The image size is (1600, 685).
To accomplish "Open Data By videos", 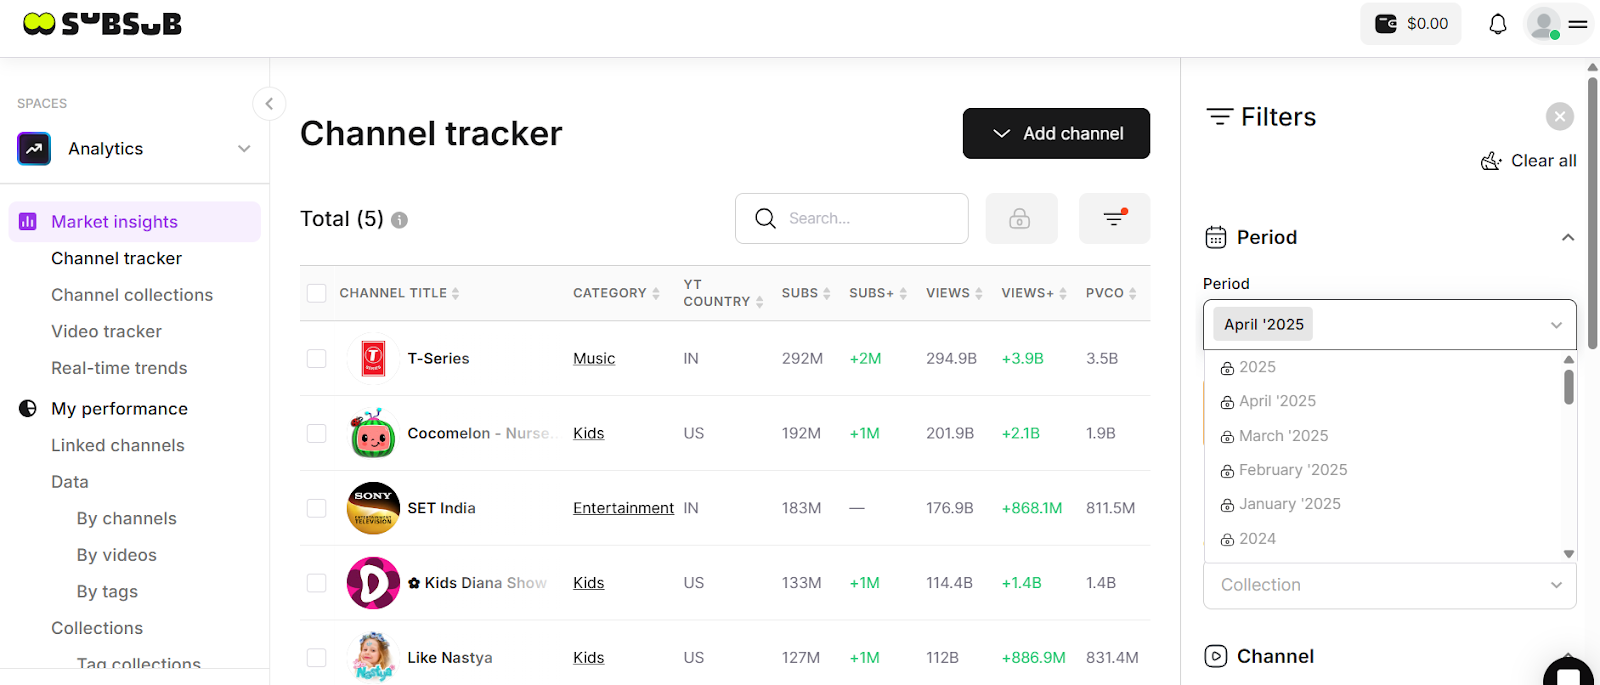I will (117, 555).
